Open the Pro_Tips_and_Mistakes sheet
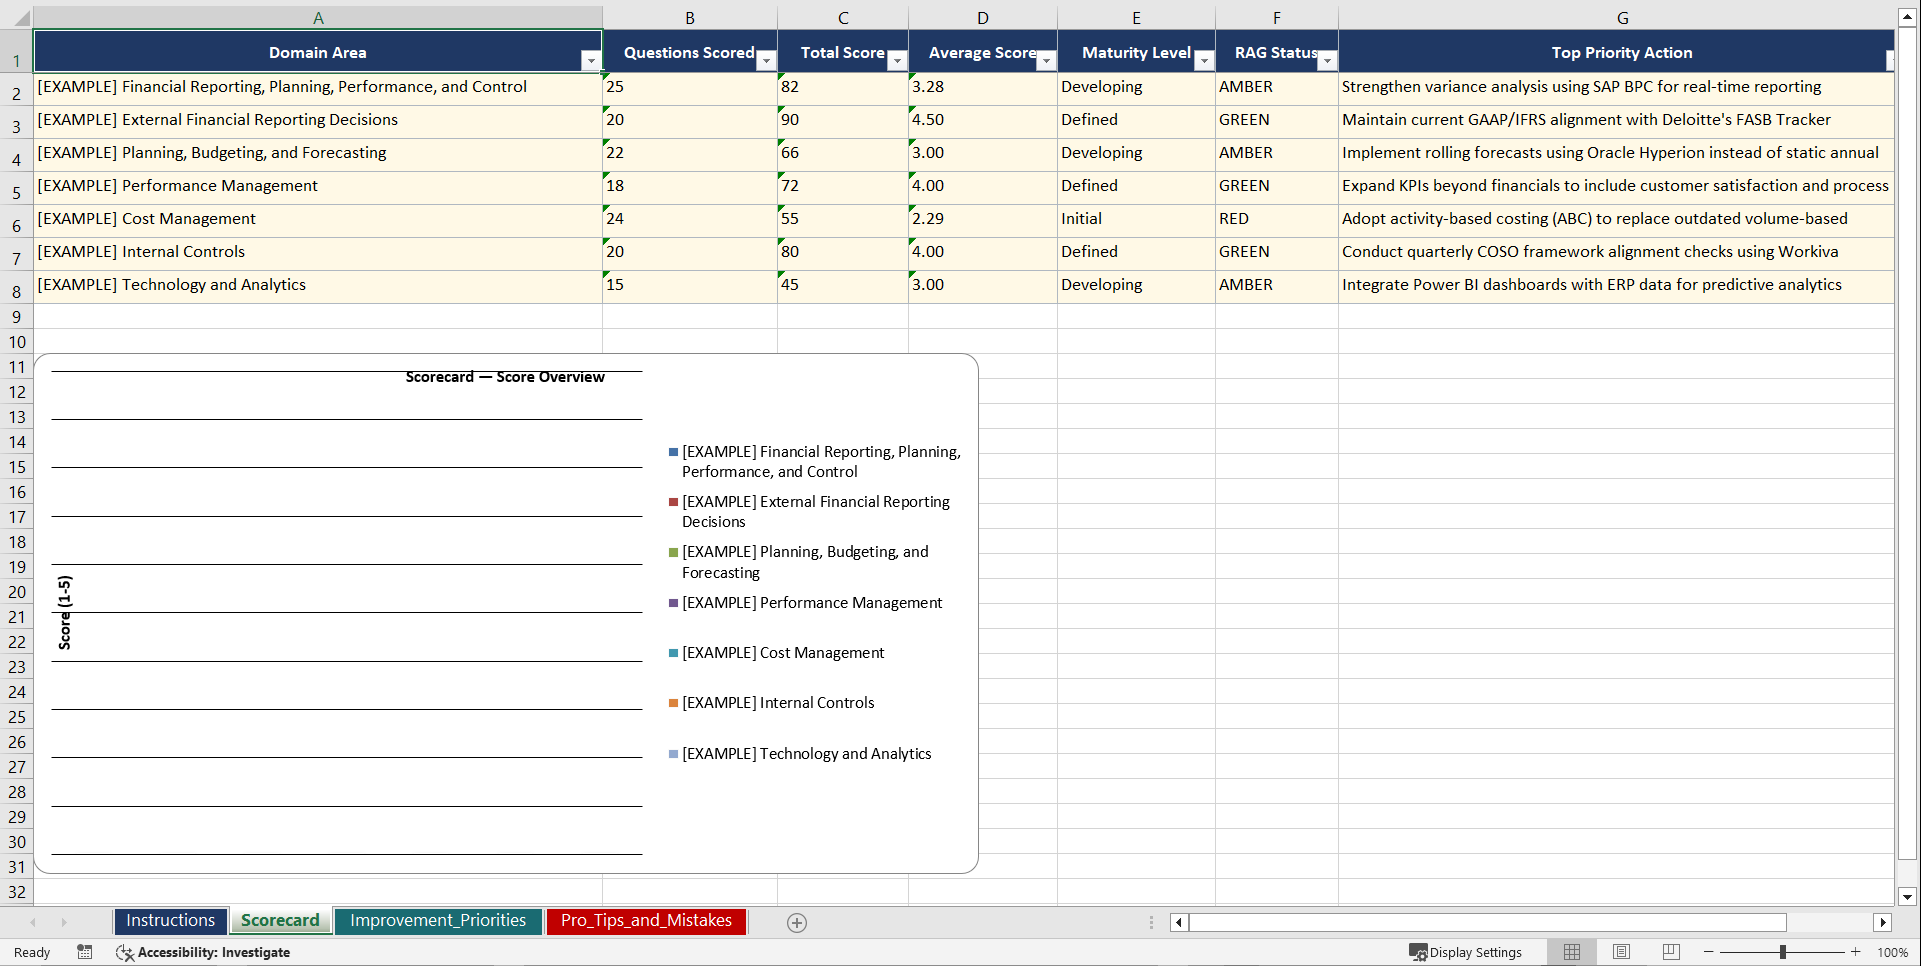The image size is (1921, 966). click(x=646, y=920)
